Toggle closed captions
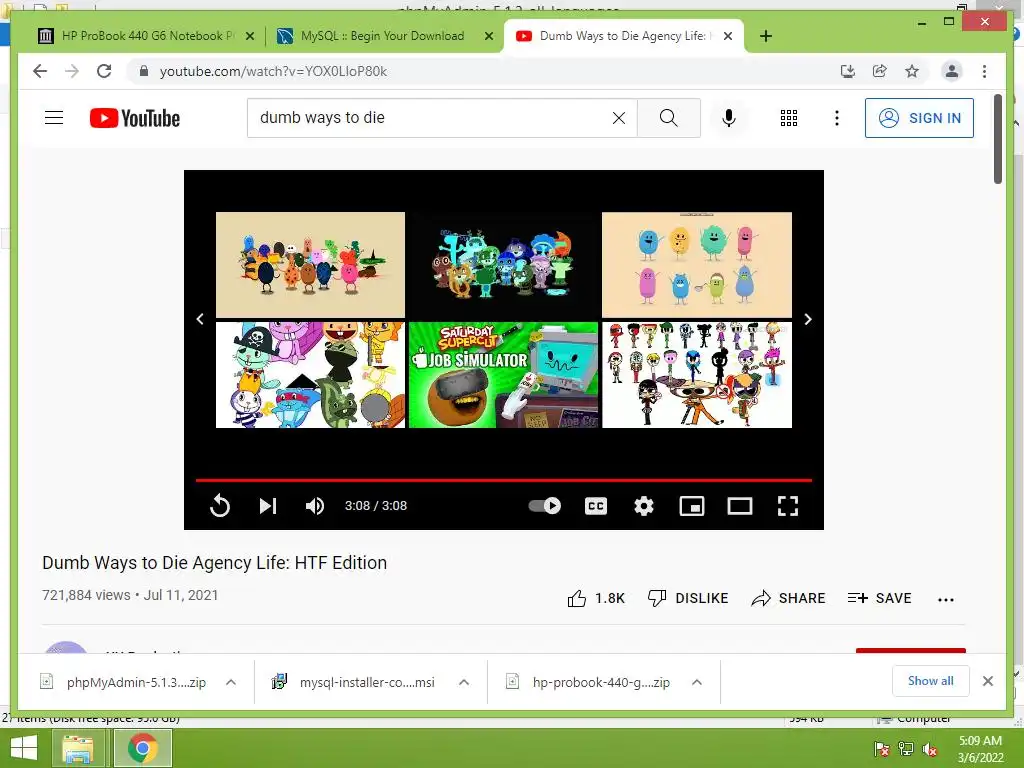 (x=596, y=505)
